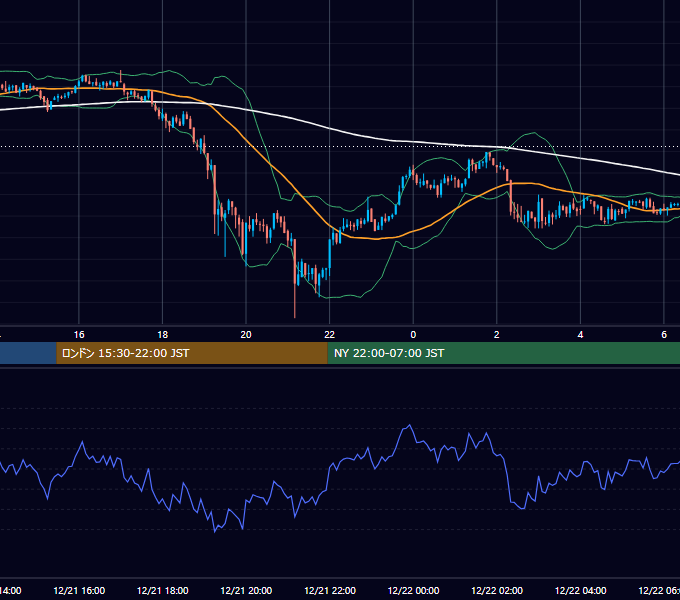Viewport: 680px width, 600px height.
Task: Click the 12/21 16:00 date label
Action: click(79, 590)
